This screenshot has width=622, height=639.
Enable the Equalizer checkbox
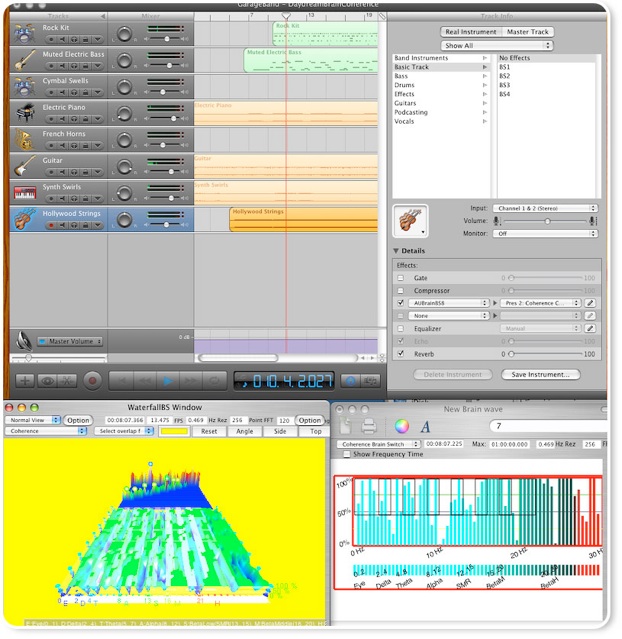click(401, 328)
